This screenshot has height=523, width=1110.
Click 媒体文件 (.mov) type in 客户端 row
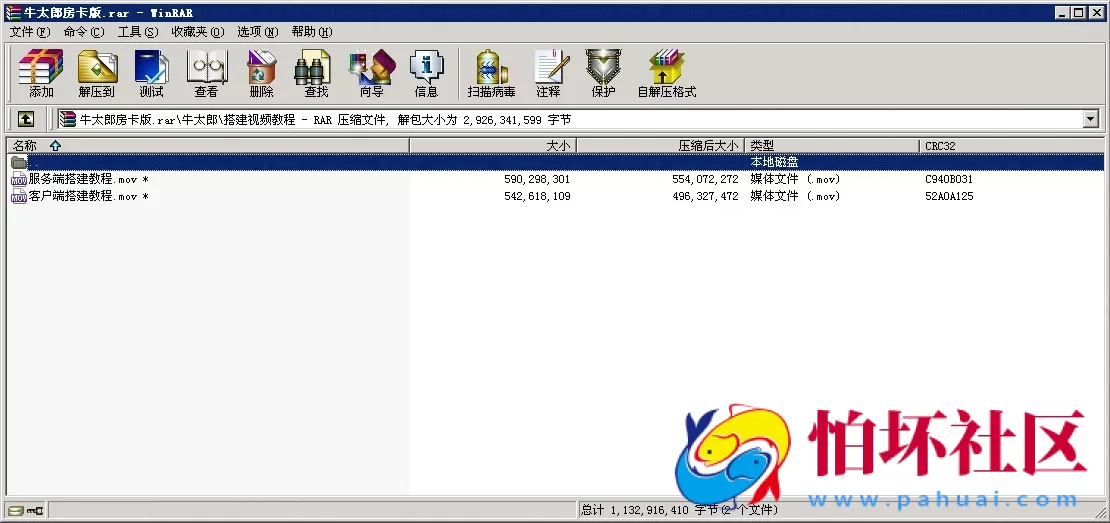point(795,196)
